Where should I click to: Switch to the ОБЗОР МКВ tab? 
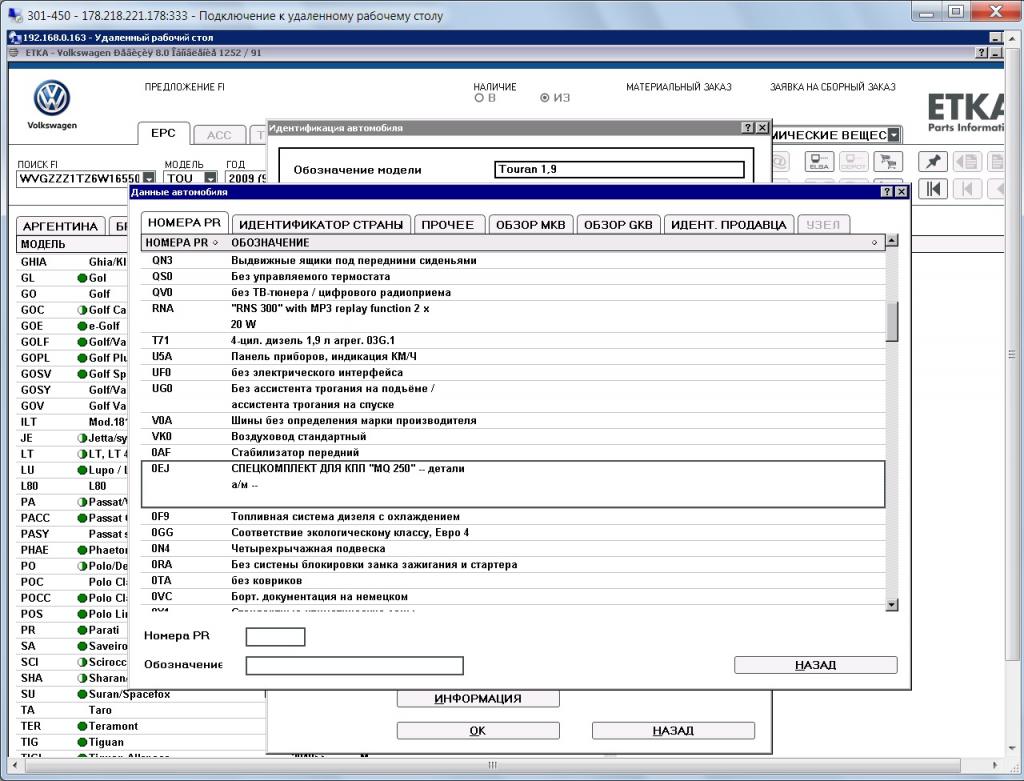pyautogui.click(x=531, y=225)
